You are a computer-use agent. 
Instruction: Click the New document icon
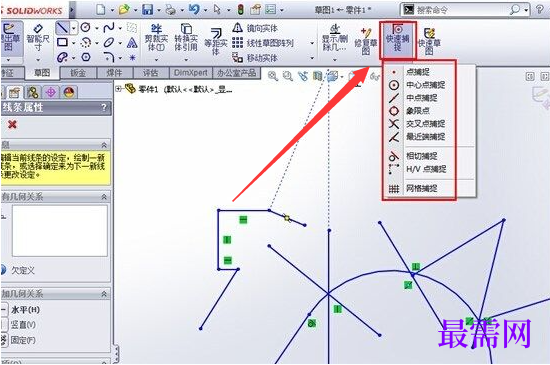coord(101,9)
